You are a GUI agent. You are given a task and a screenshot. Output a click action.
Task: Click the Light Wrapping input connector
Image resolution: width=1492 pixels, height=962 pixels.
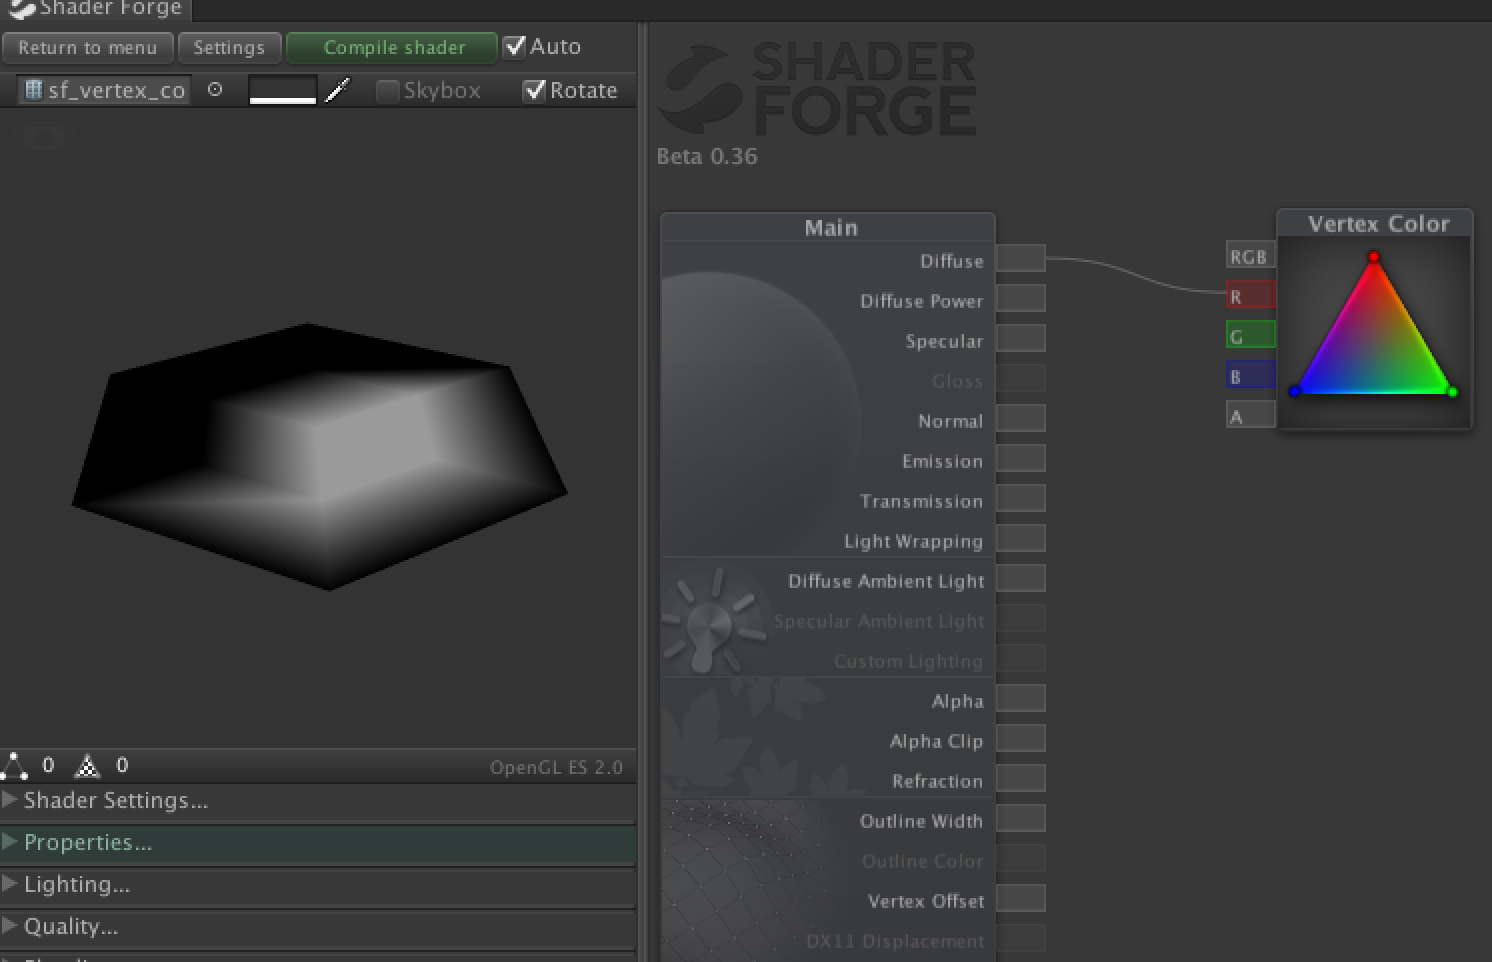click(x=1021, y=539)
